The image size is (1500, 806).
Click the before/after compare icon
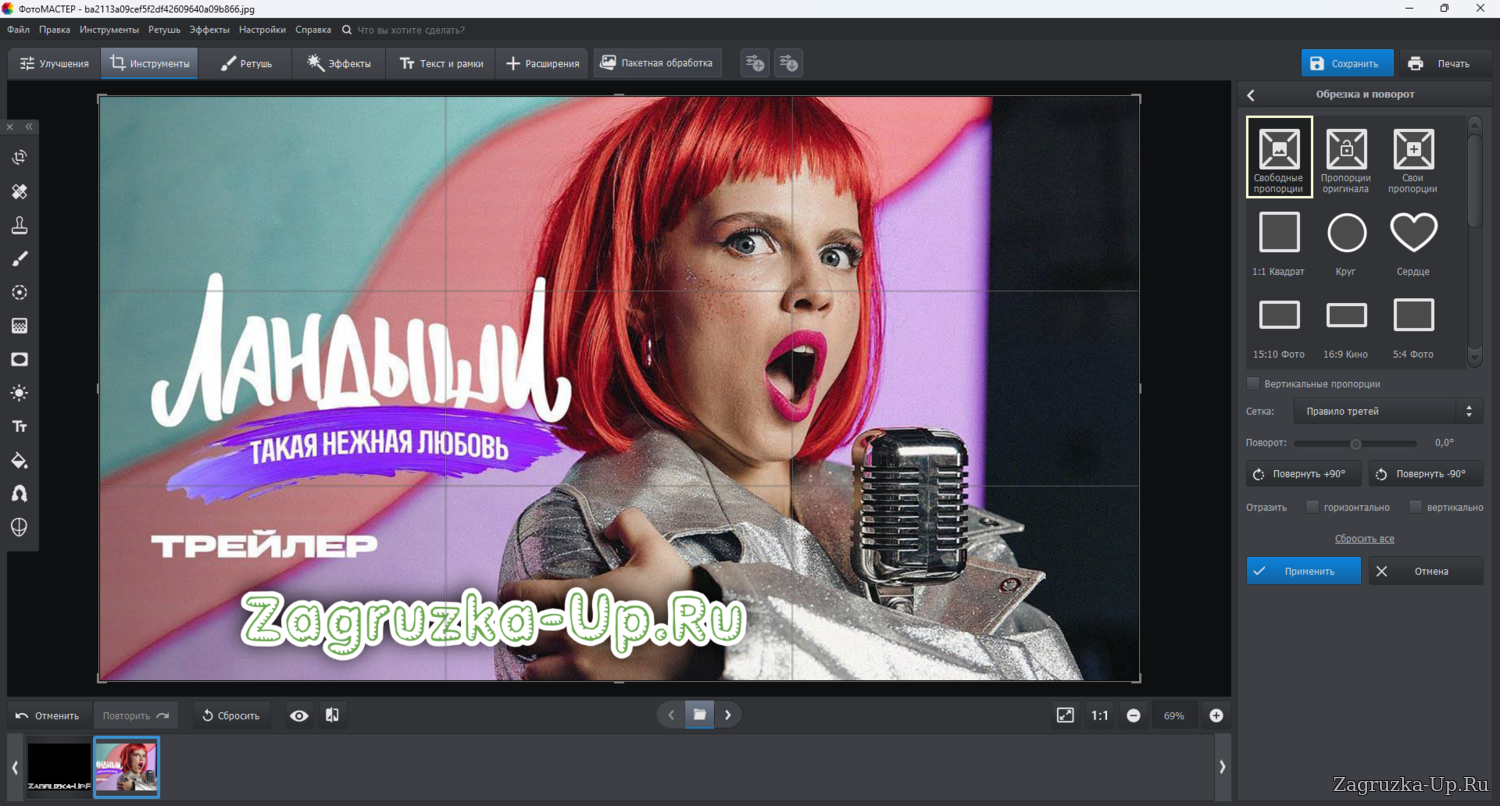tap(332, 715)
